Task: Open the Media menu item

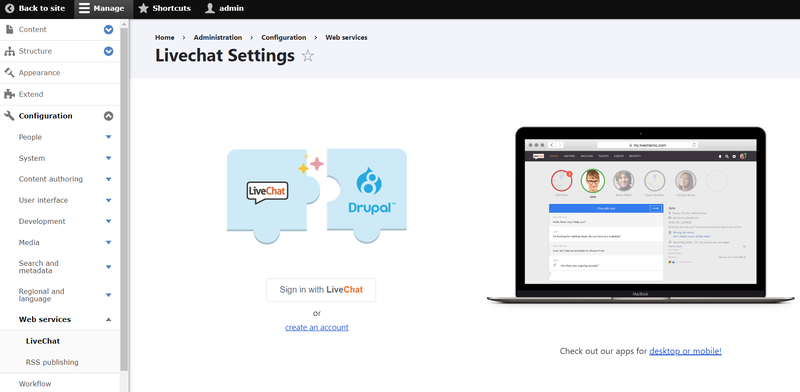Action: tap(29, 242)
